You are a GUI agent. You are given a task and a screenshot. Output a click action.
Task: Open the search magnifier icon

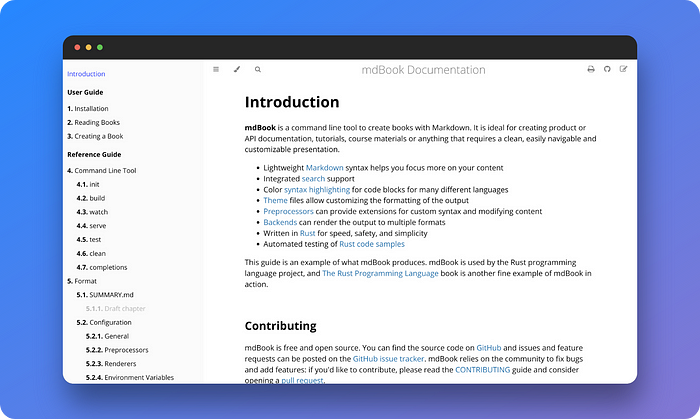258,69
